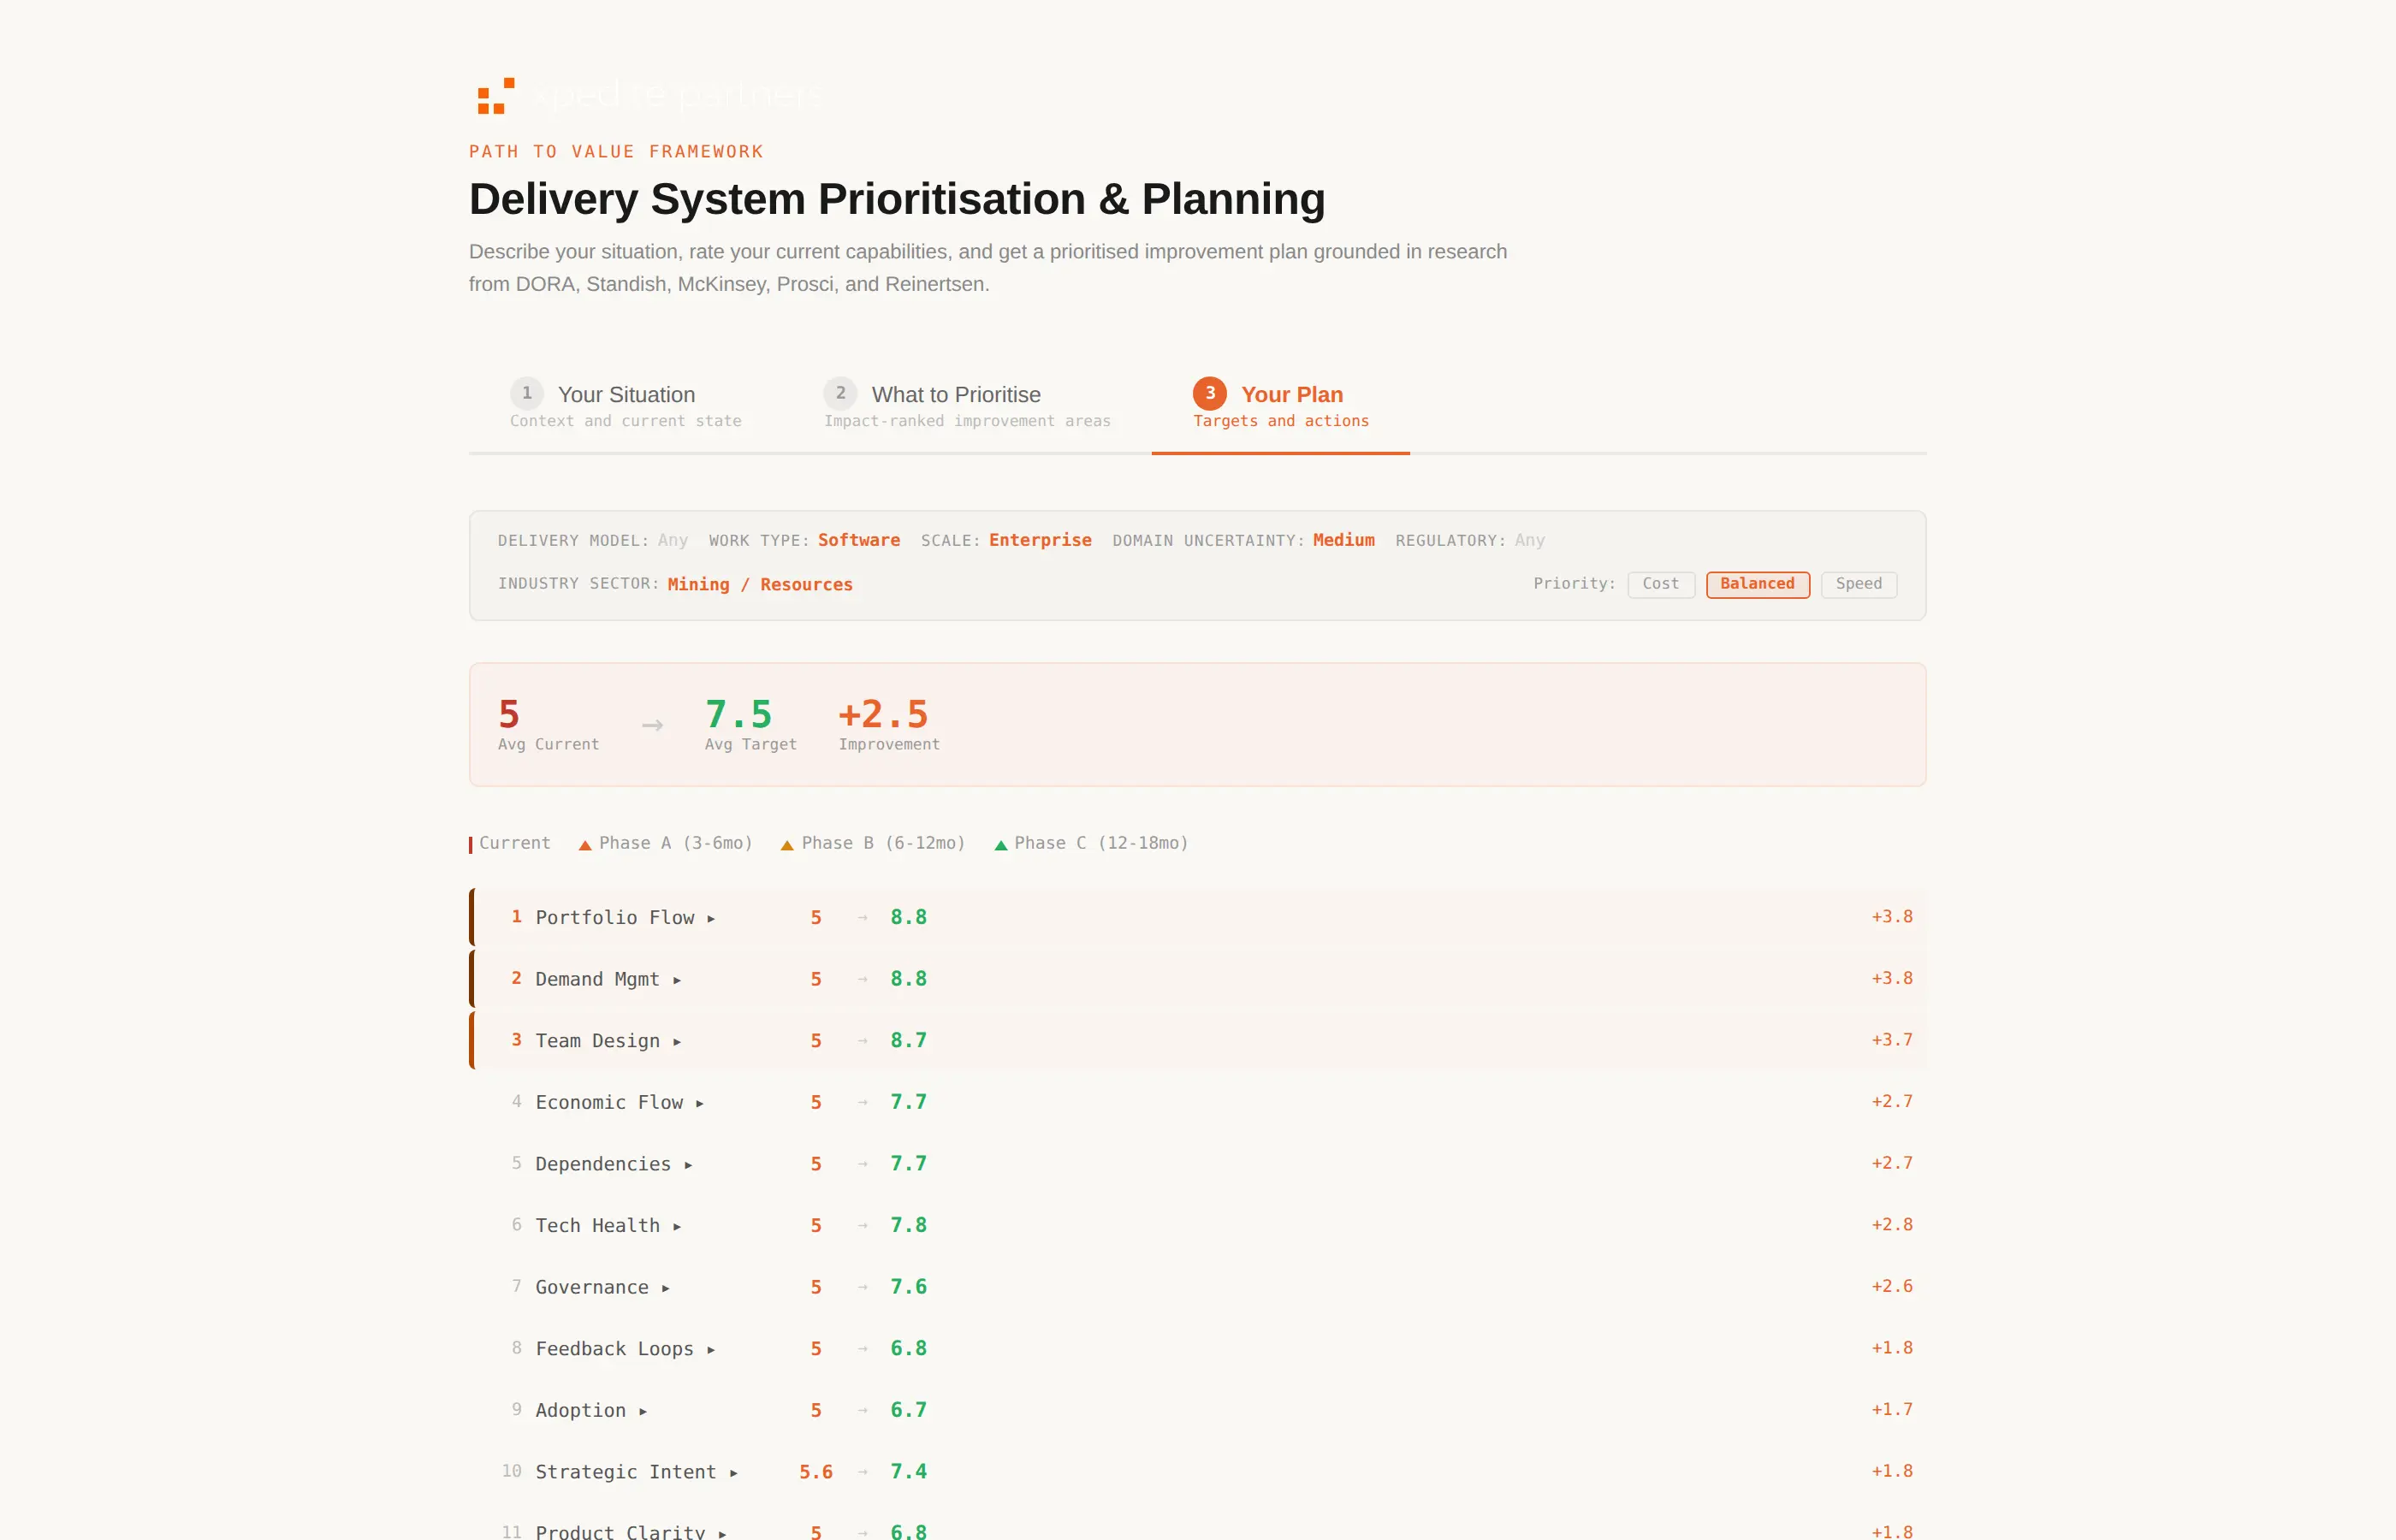Expand the Feedback Loops row
Image resolution: width=2396 pixels, height=1540 pixels.
pos(710,1348)
